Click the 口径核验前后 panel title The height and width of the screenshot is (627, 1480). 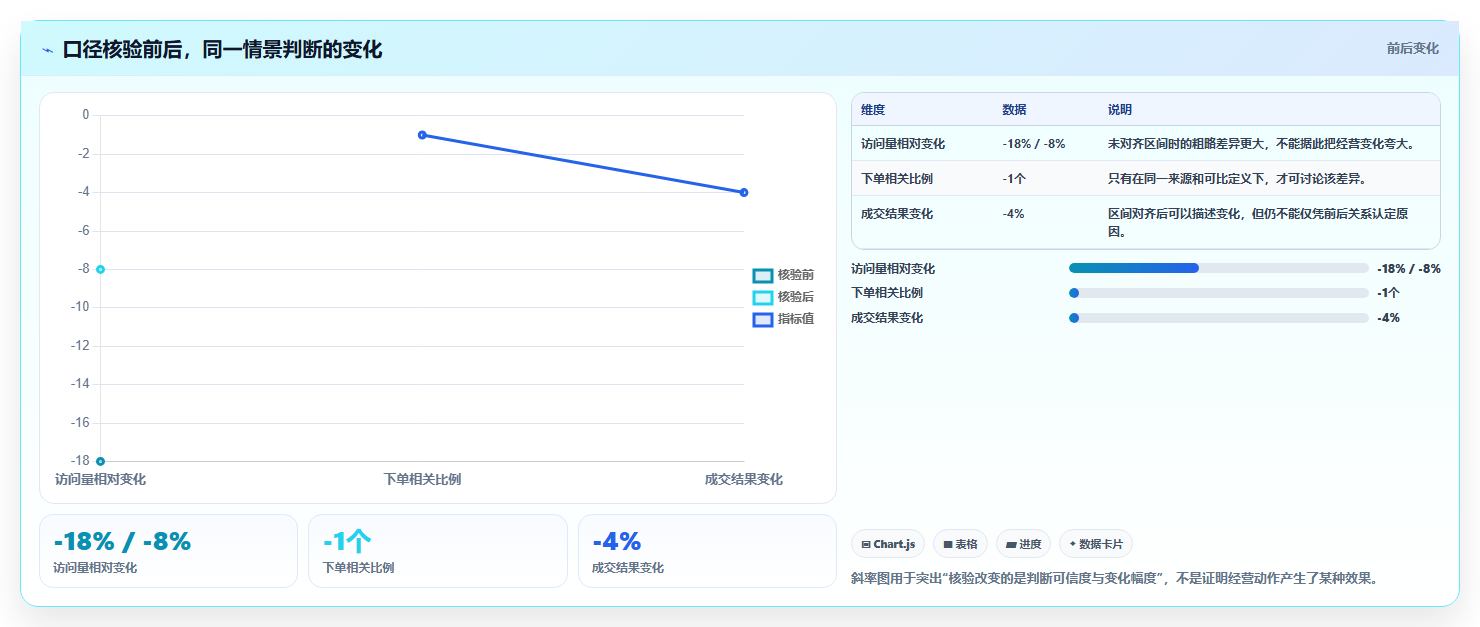222,49
